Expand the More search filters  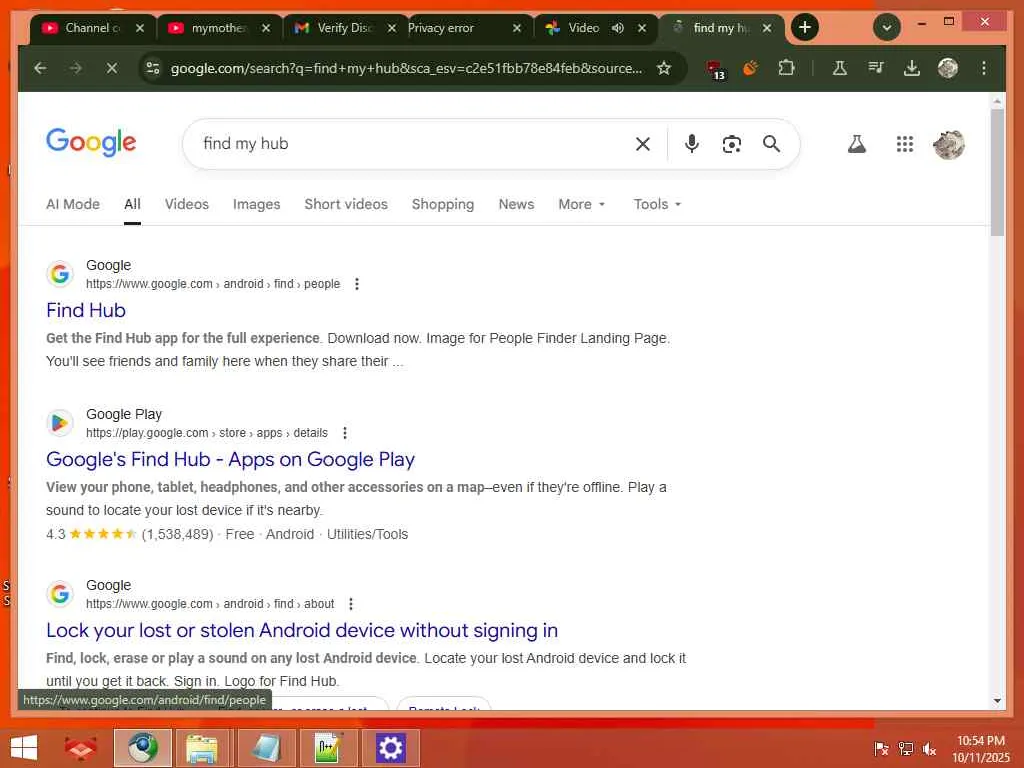pyautogui.click(x=581, y=204)
